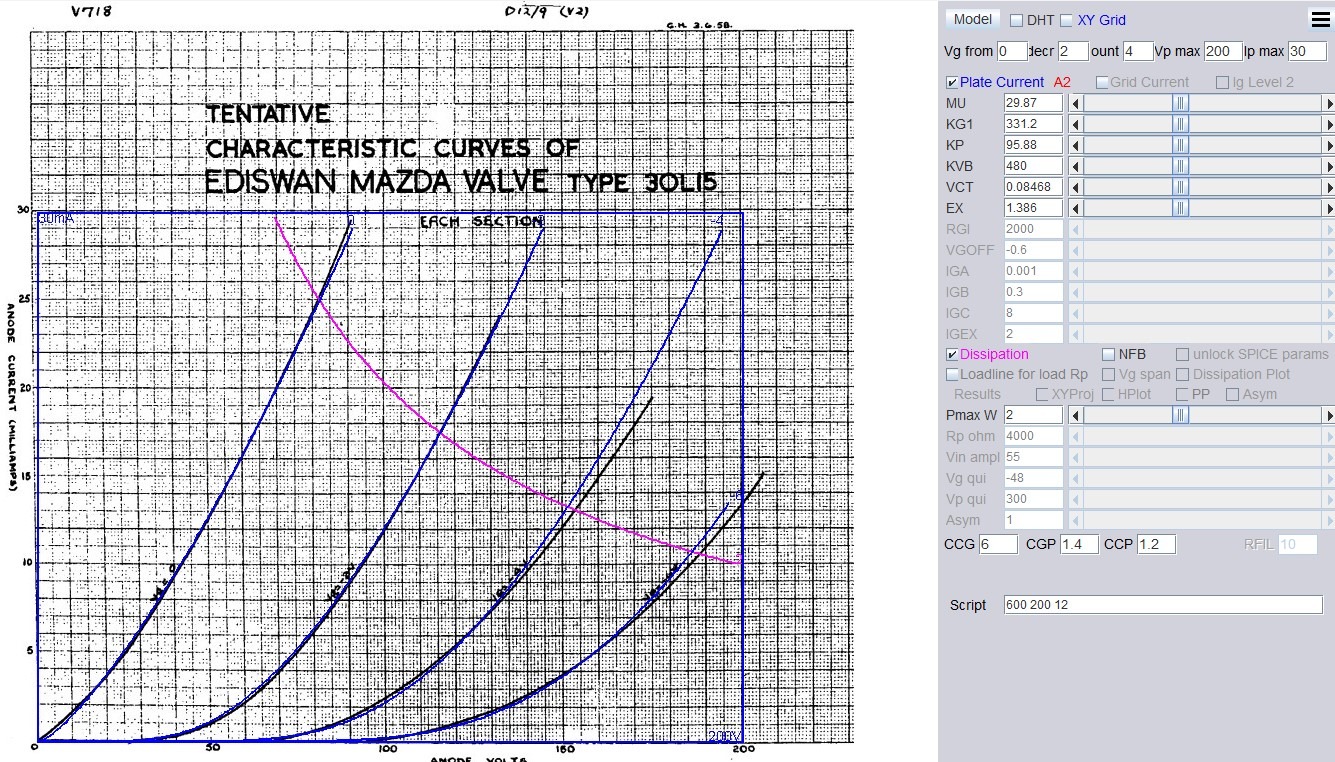
Task: Nudge KVB up with right arrow
Action: pos(1329,166)
